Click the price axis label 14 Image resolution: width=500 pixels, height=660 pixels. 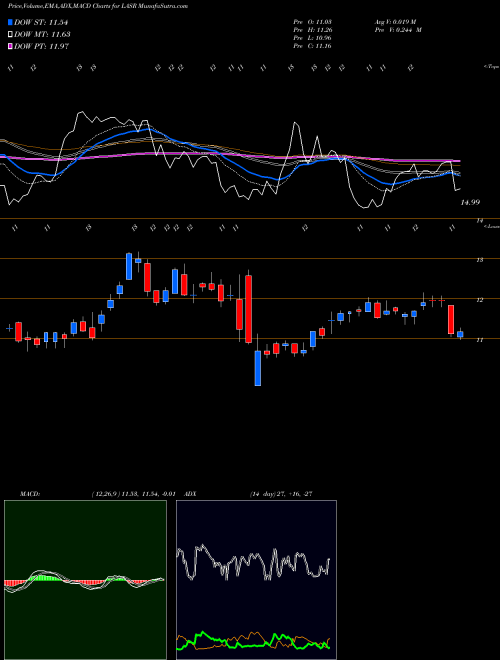point(479,220)
